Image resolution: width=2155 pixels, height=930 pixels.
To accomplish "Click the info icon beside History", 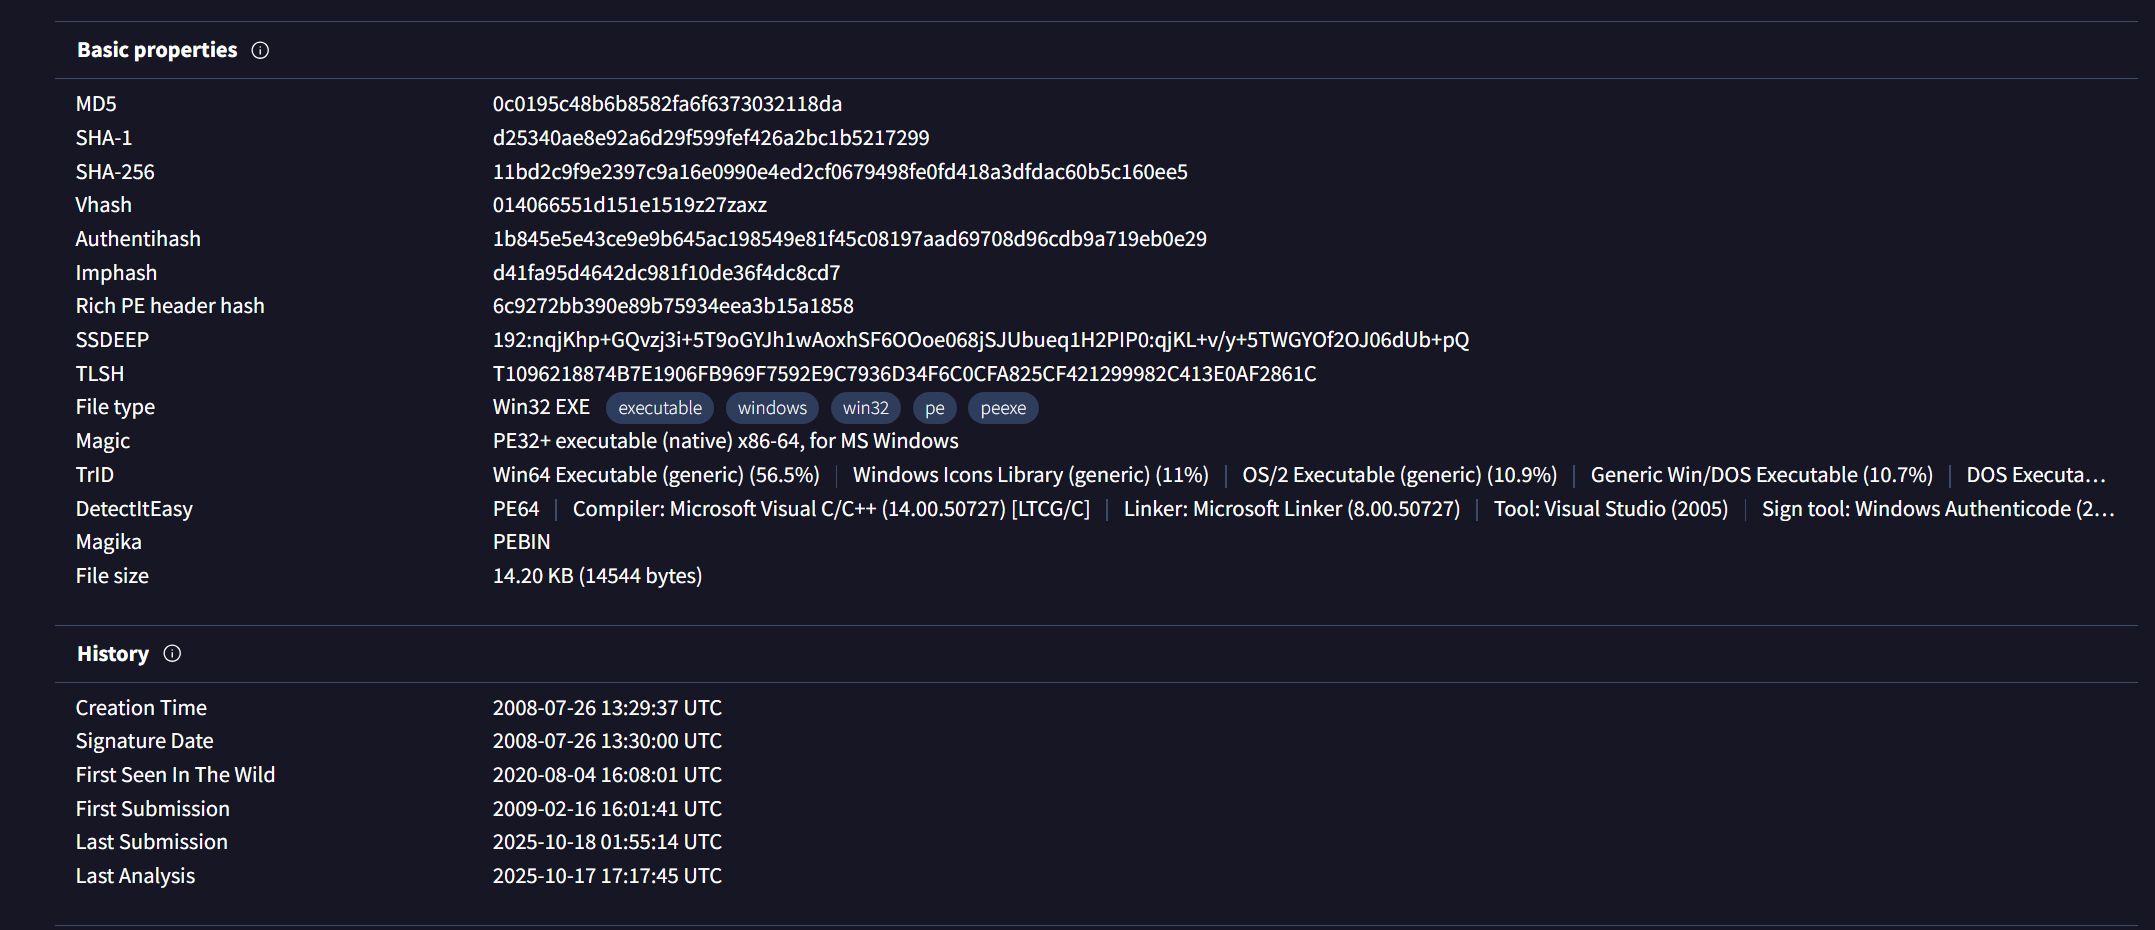I will 172,653.
